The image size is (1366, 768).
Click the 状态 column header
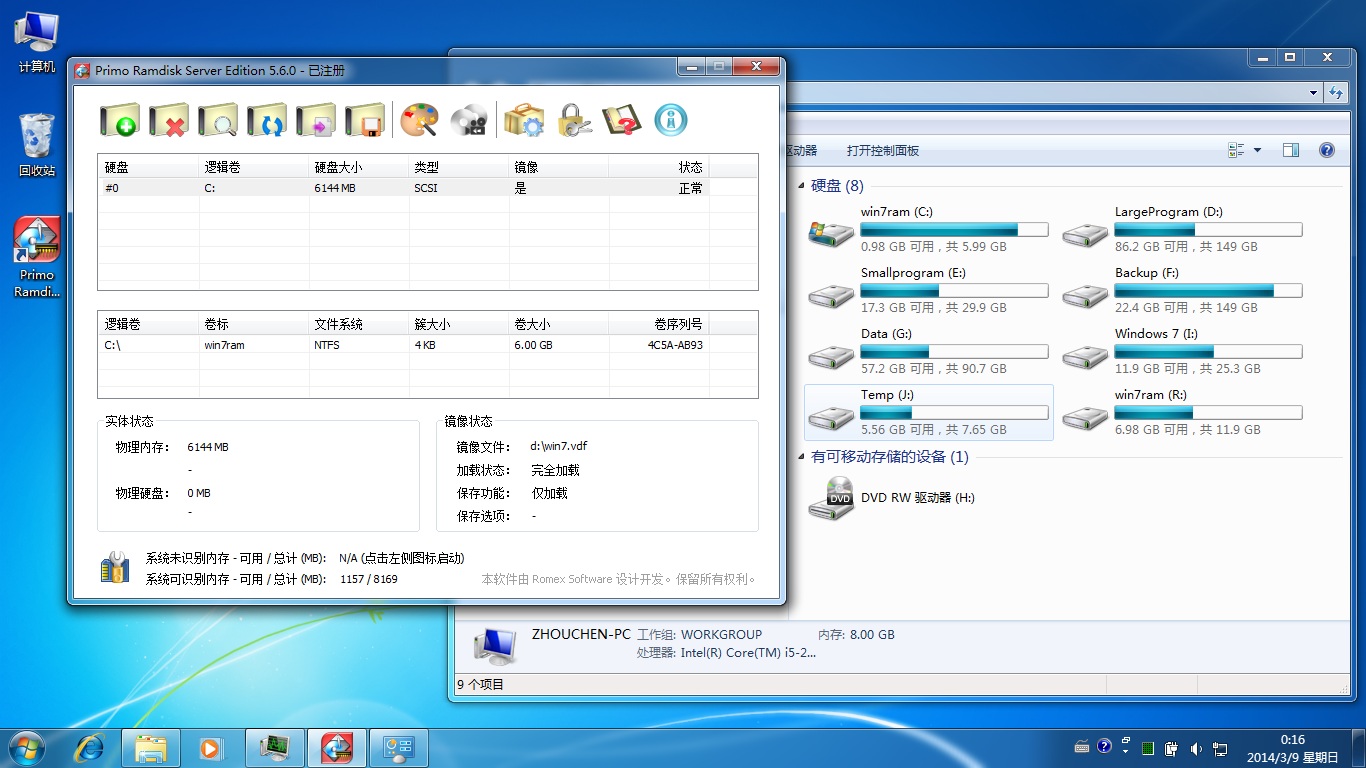pos(658,167)
